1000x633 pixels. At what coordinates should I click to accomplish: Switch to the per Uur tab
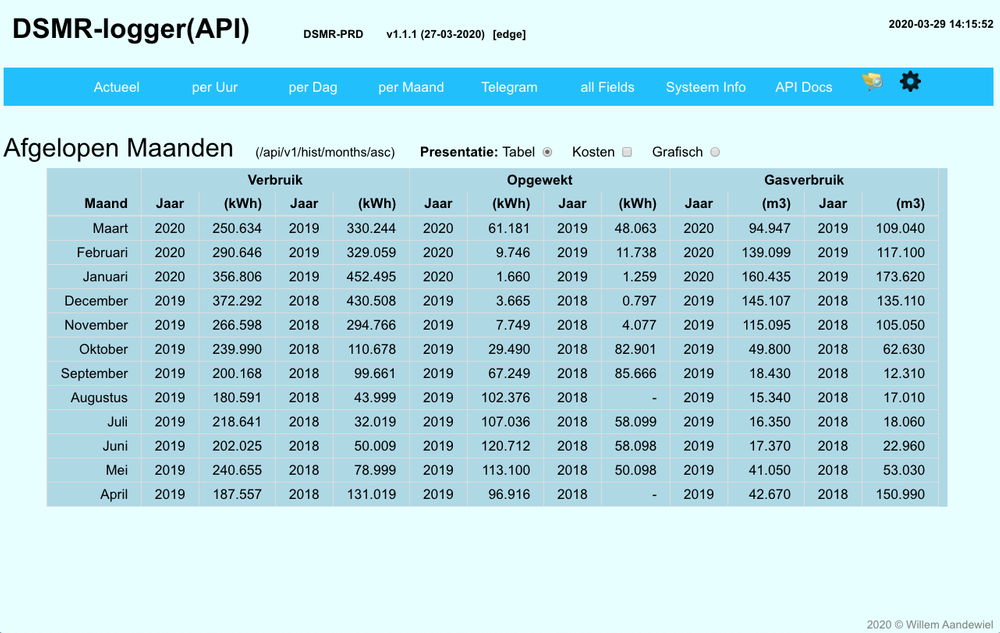point(215,87)
